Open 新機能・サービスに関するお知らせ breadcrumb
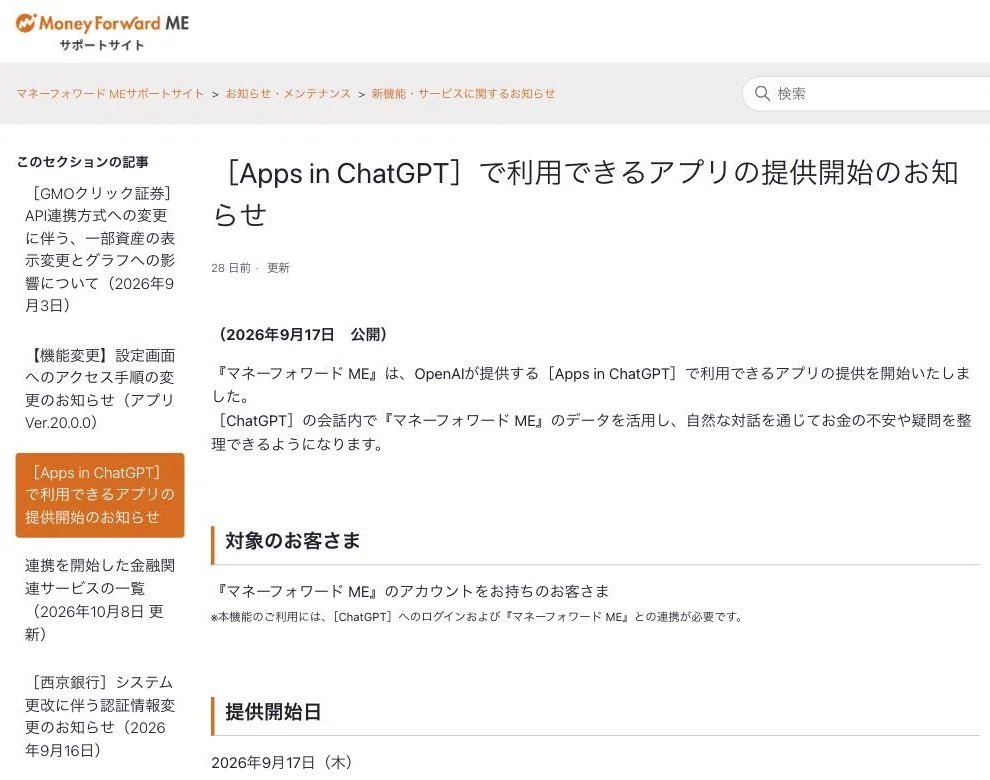Viewport: 990px width, 780px height. pos(463,93)
